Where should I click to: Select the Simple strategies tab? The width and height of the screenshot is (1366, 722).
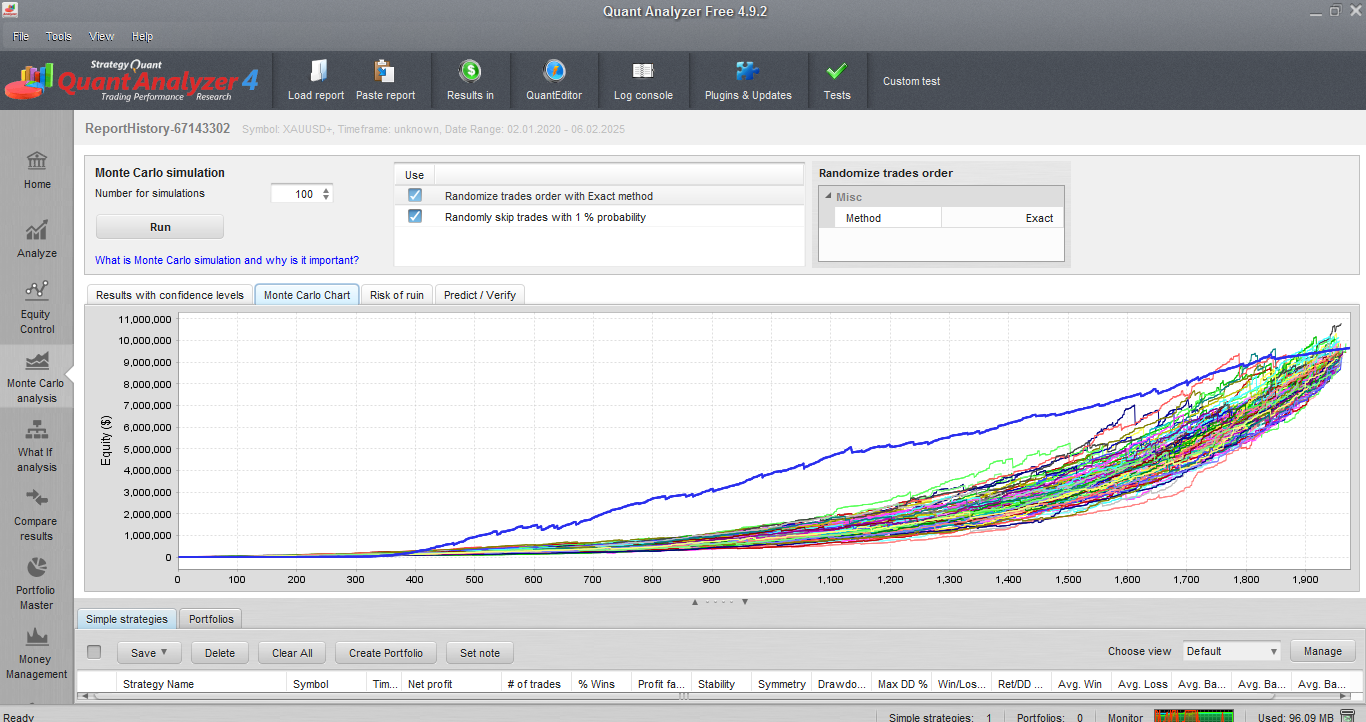(x=127, y=619)
